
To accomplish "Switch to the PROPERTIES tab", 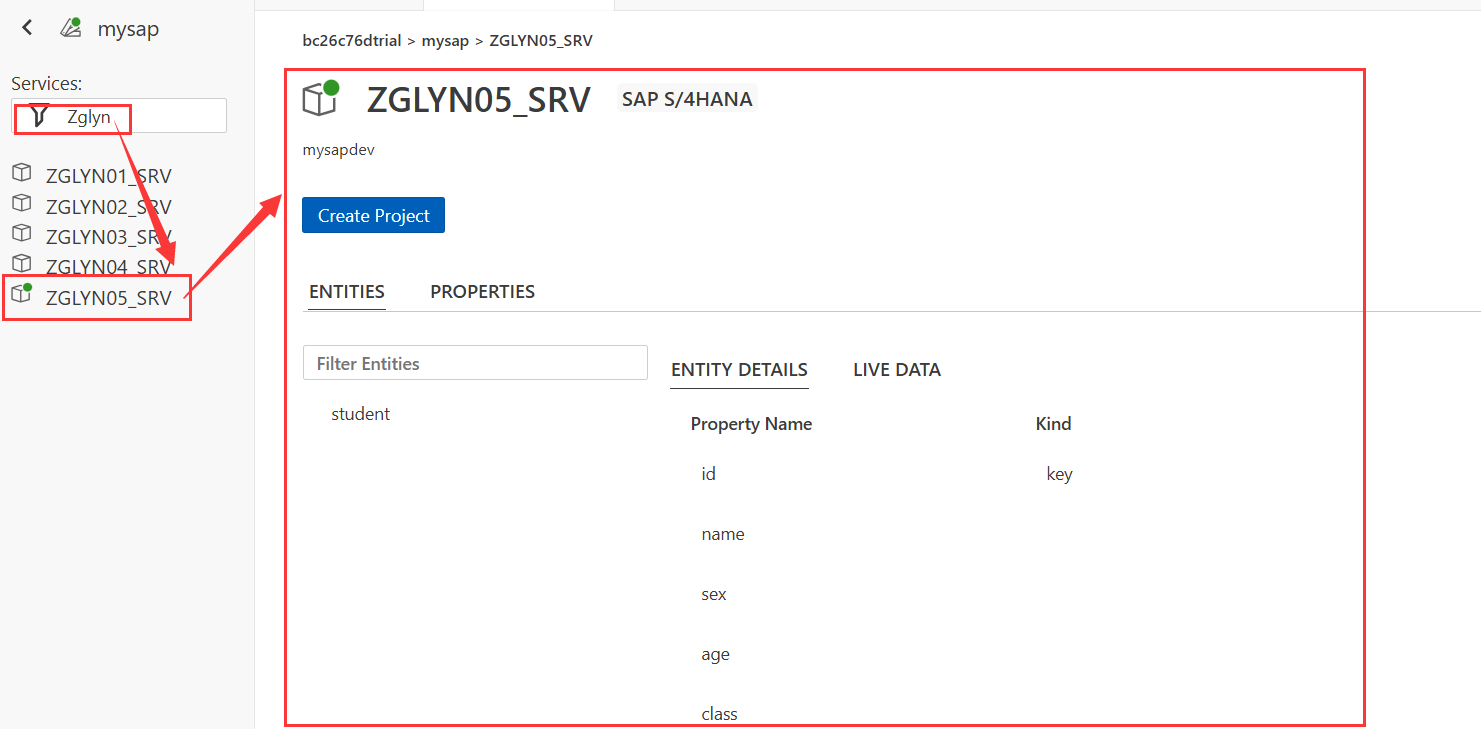I will (x=482, y=291).
